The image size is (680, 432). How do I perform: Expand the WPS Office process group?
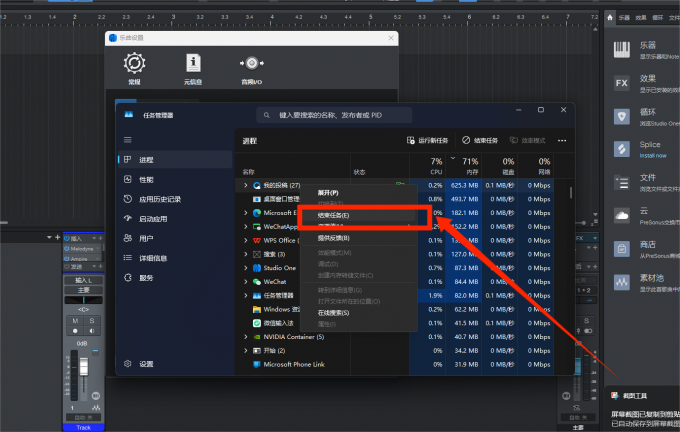click(x=246, y=240)
